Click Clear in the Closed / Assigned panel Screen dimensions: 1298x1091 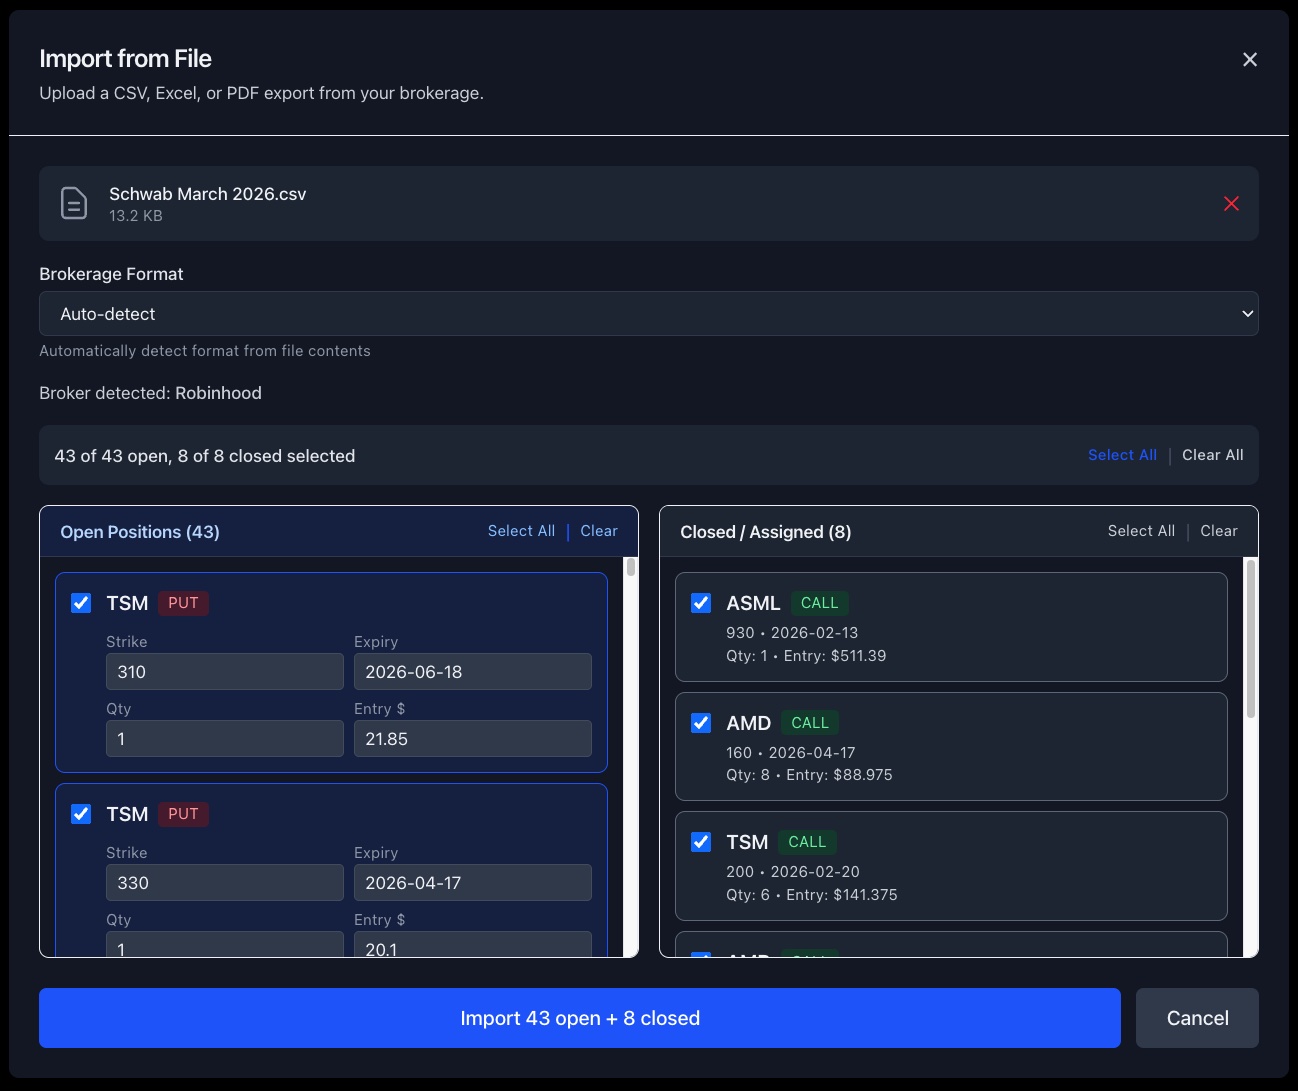point(1218,531)
